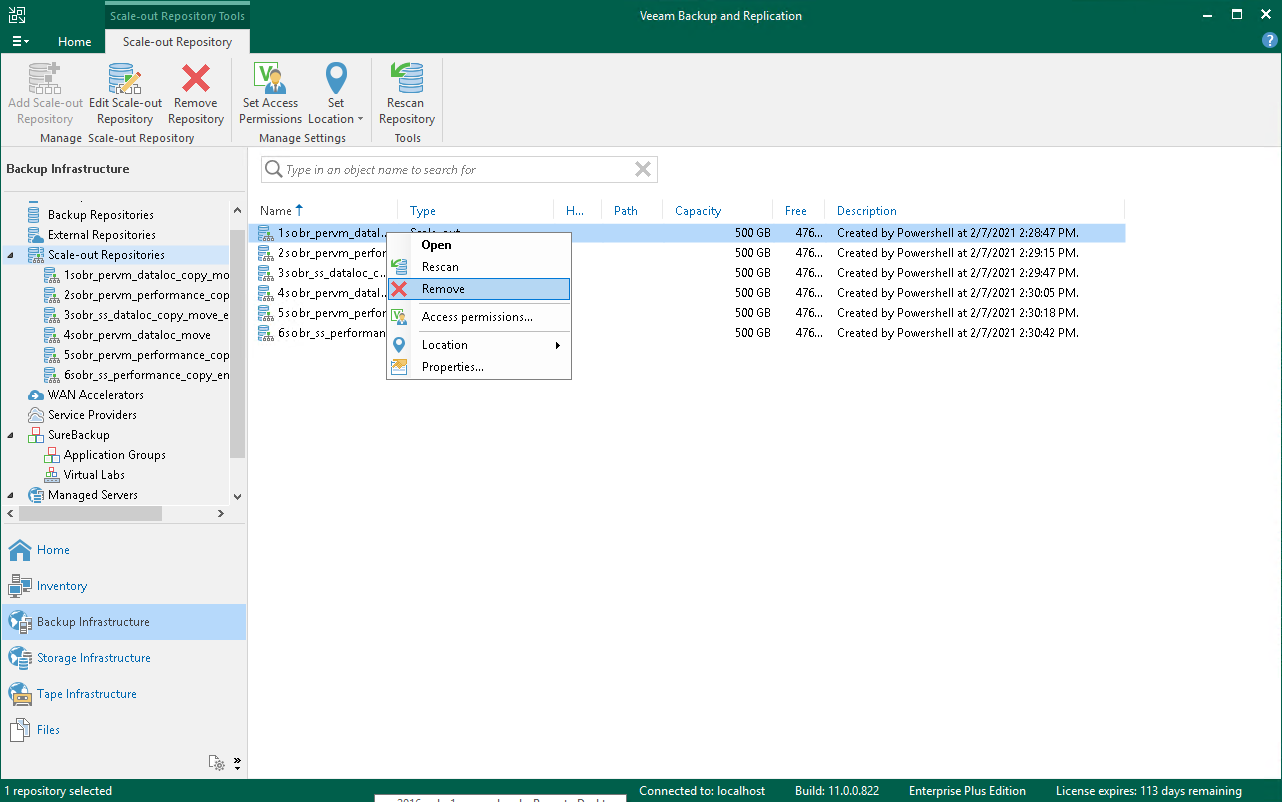Click the main menu hamburger button

pyautogui.click(x=19, y=41)
